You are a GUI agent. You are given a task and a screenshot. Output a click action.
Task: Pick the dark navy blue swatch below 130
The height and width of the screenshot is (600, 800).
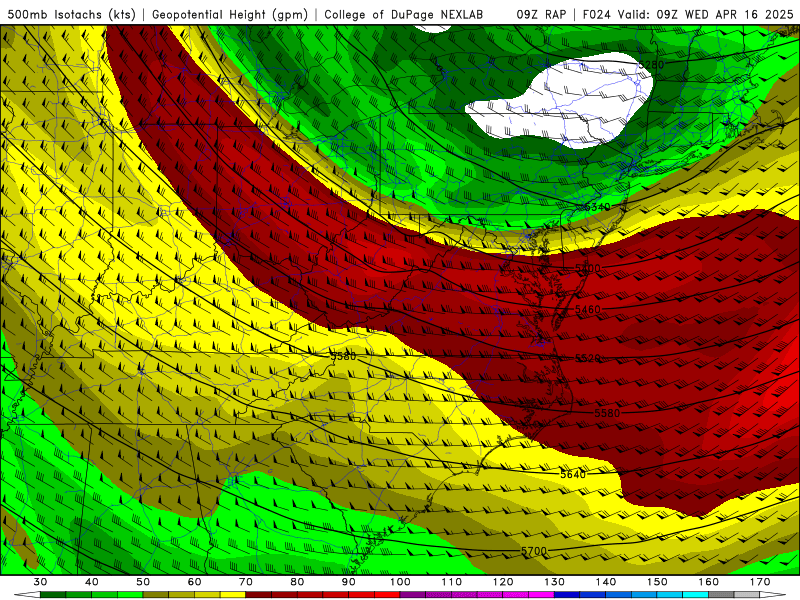(x=567, y=595)
